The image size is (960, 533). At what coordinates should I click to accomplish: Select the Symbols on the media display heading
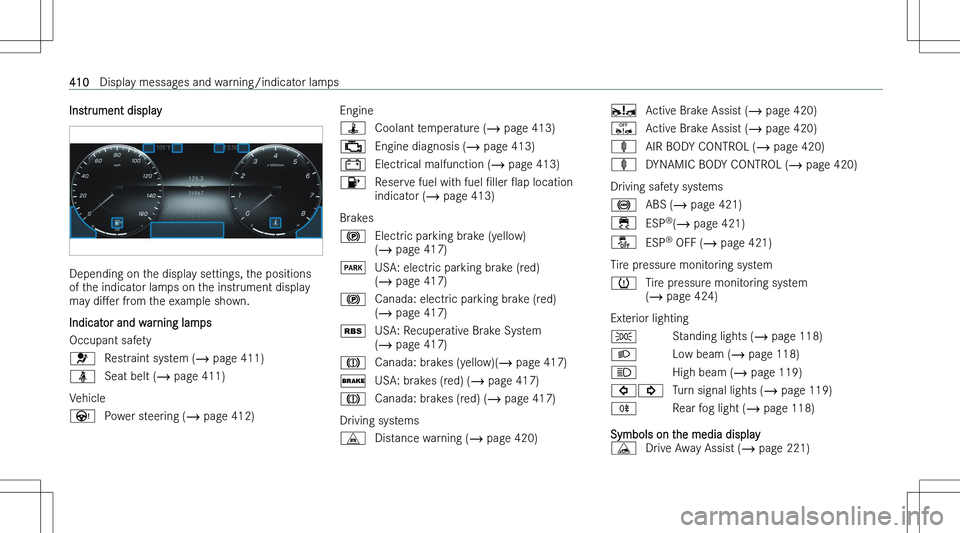[685, 434]
